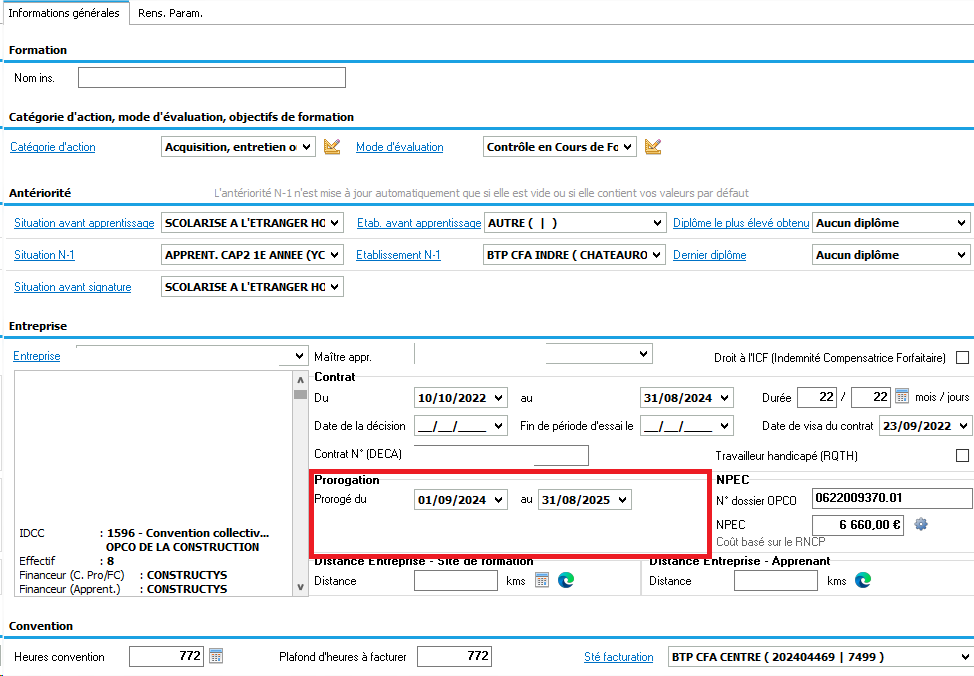Image resolution: width=974 pixels, height=676 pixels.
Task: Click calculator icon next to Entreprise distance kms
Action: 542,581
